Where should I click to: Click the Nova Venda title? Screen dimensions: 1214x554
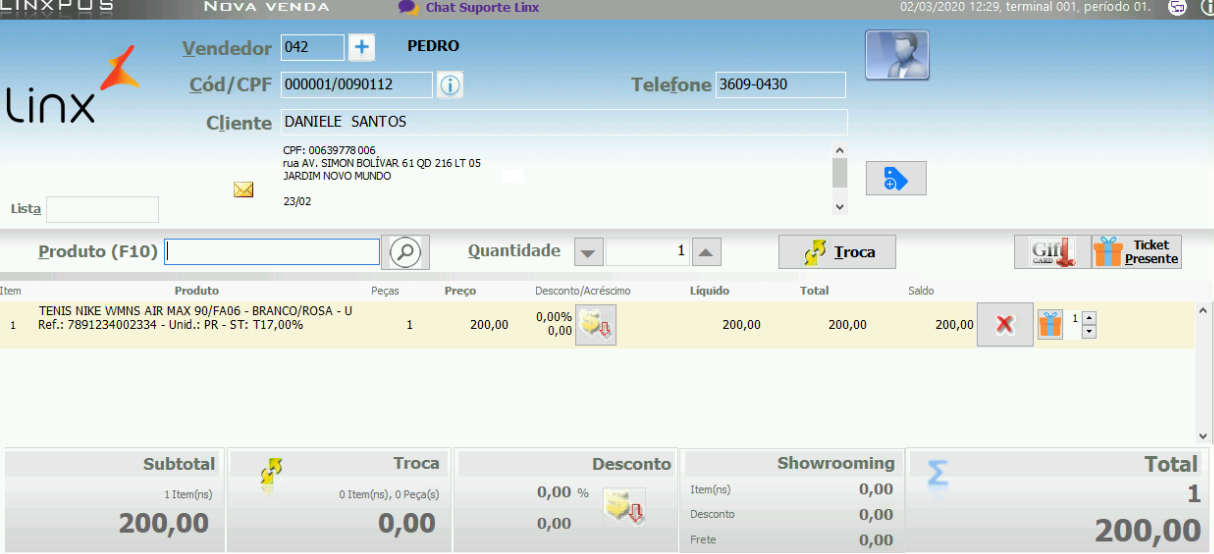point(266,7)
